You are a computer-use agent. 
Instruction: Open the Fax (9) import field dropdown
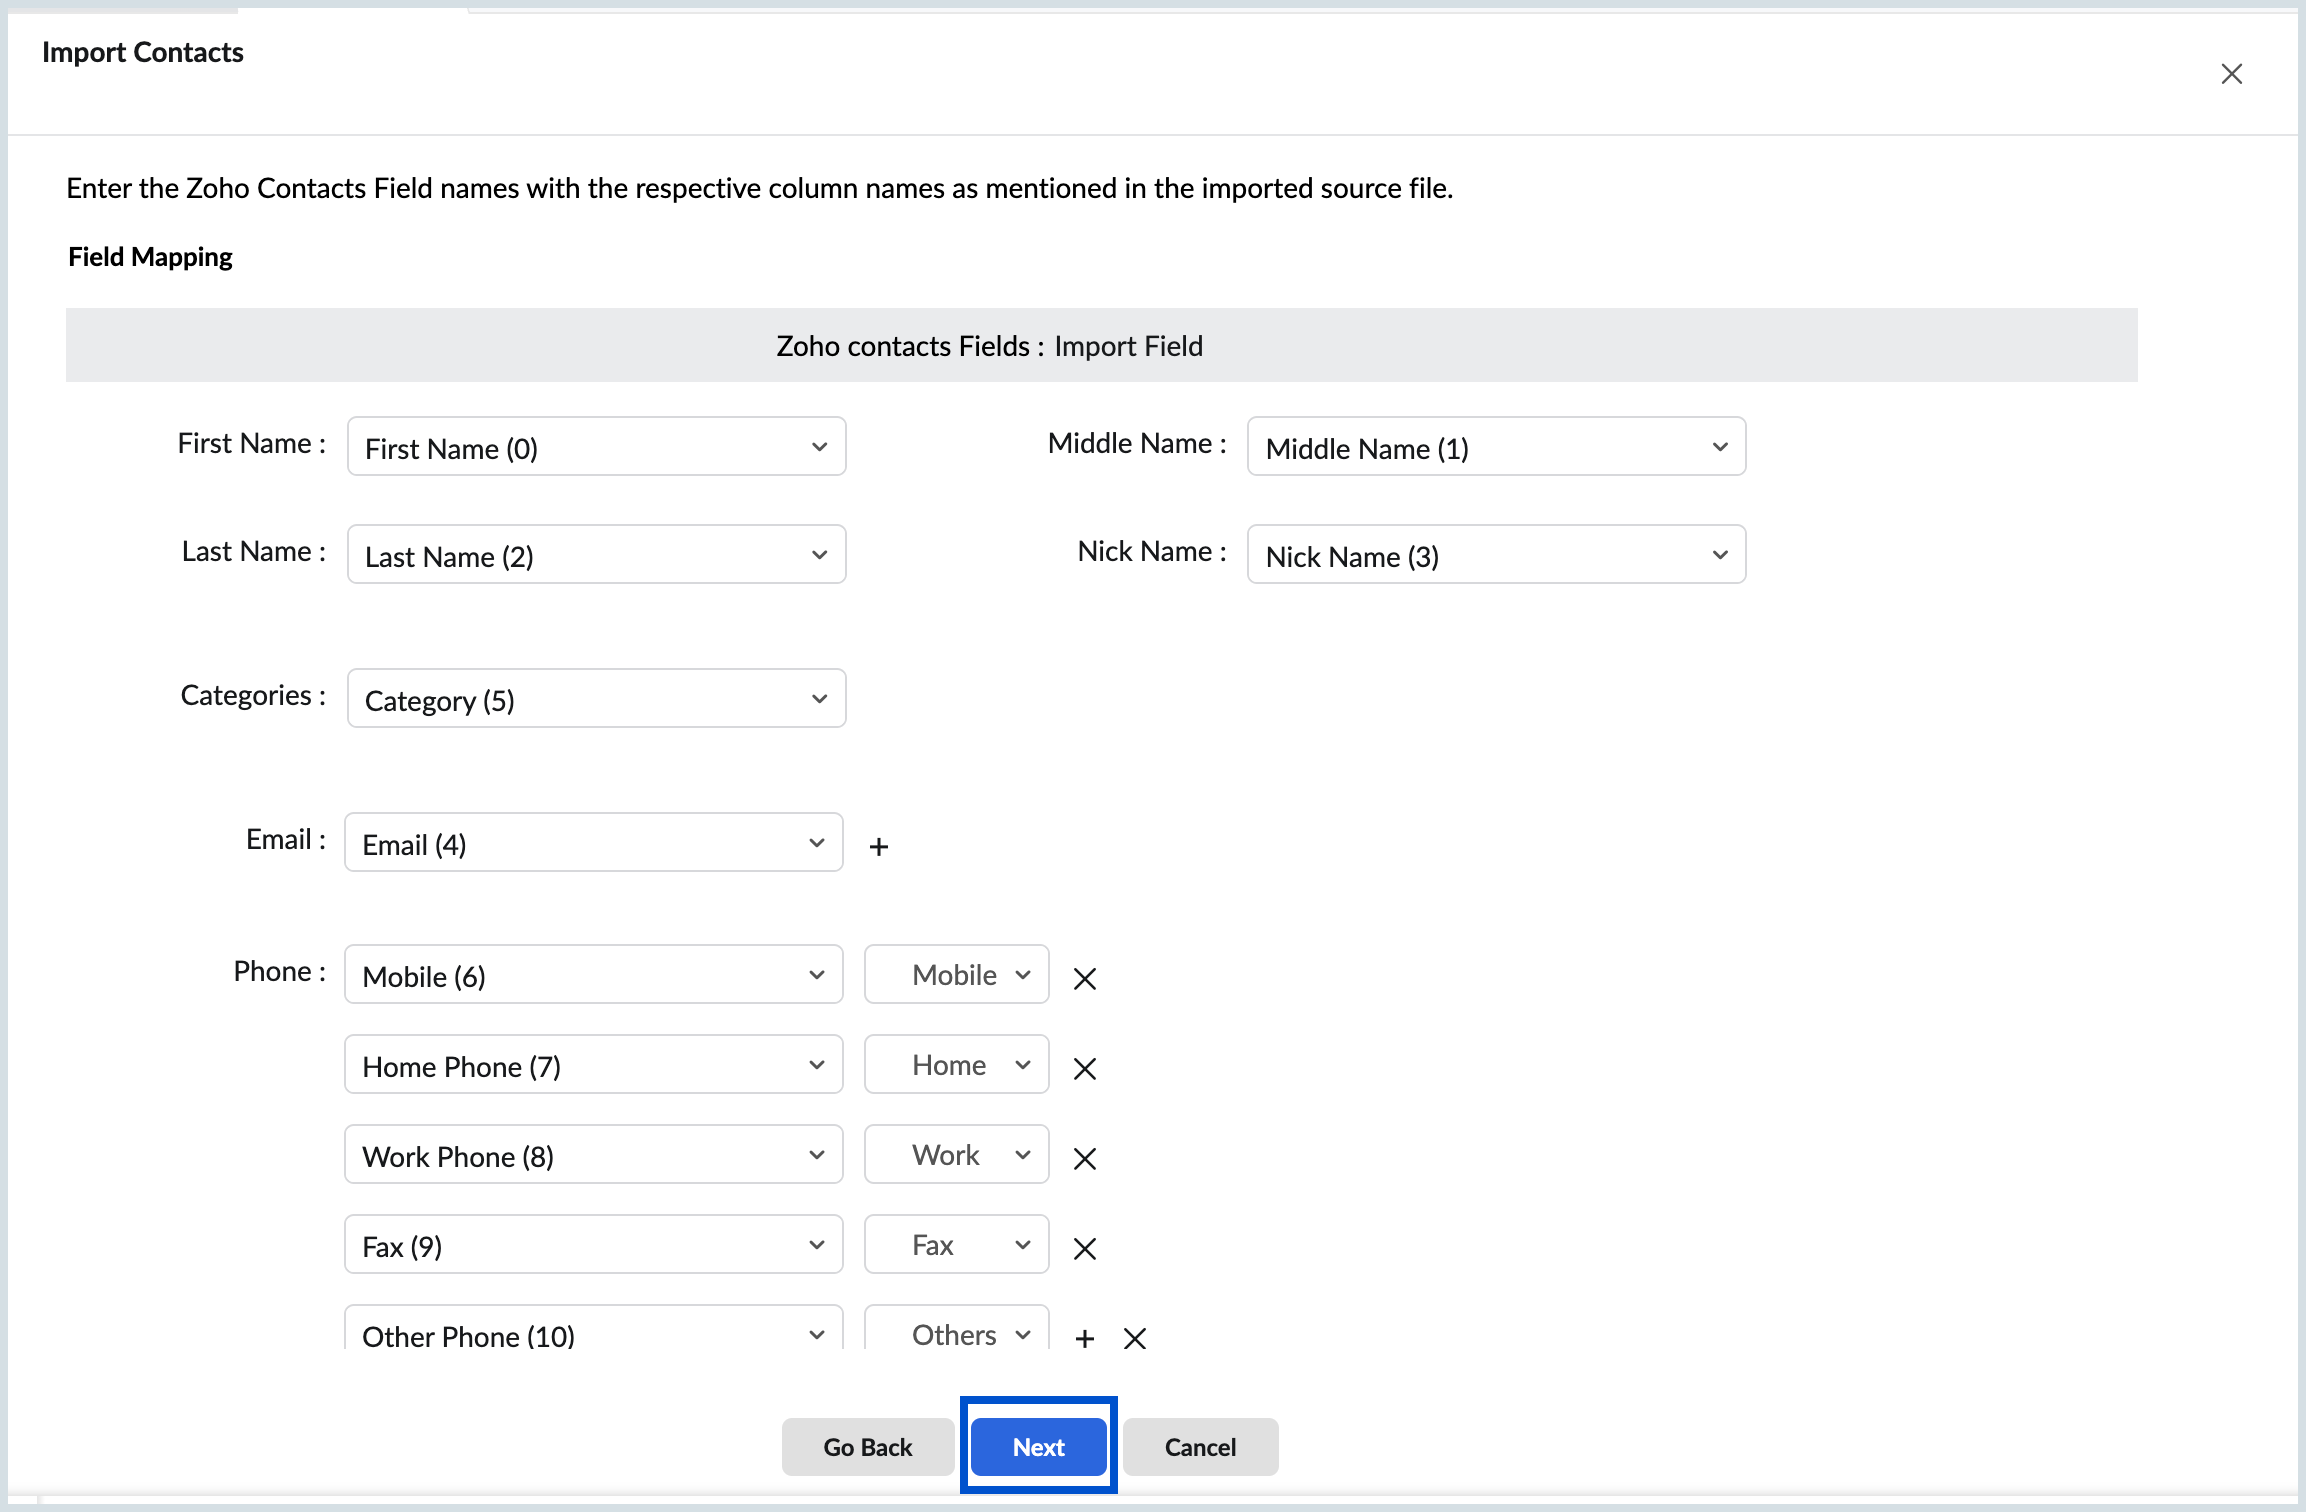click(593, 1245)
